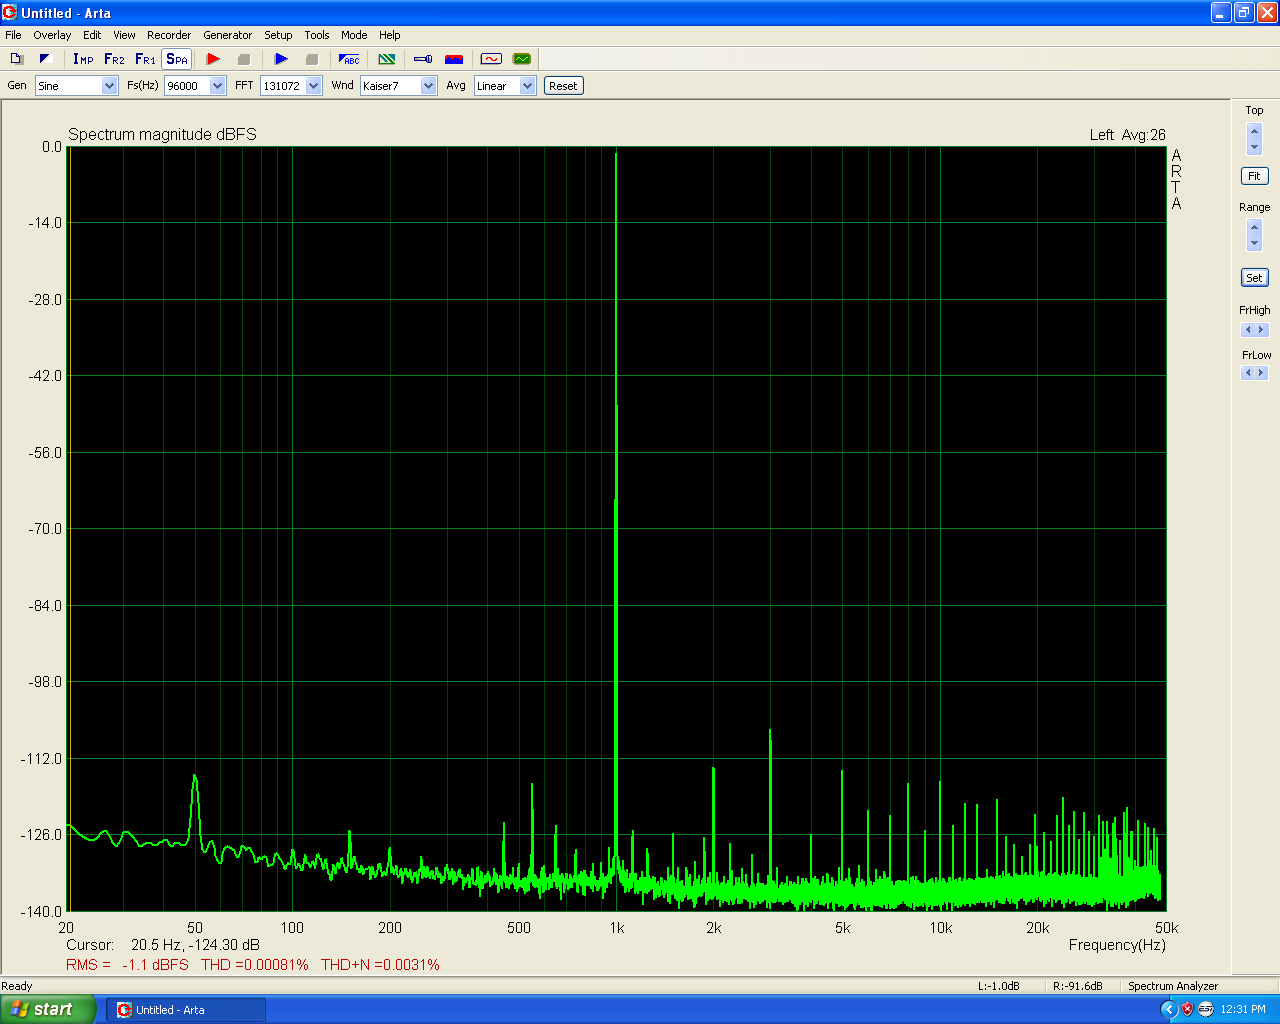Click the Set button
This screenshot has height=1024, width=1280.
pyautogui.click(x=1254, y=278)
